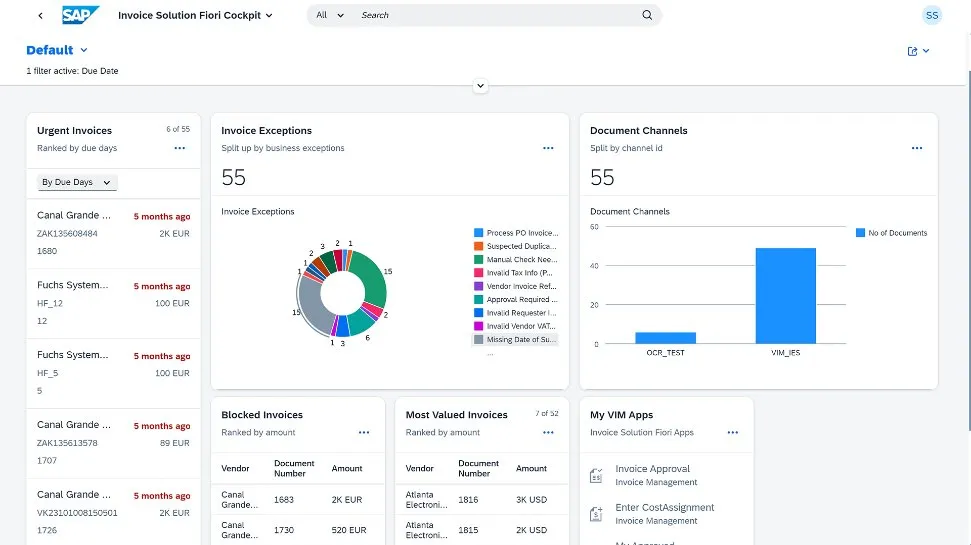Expand the collapsed filter header bar
This screenshot has height=545, width=971.
click(x=481, y=86)
